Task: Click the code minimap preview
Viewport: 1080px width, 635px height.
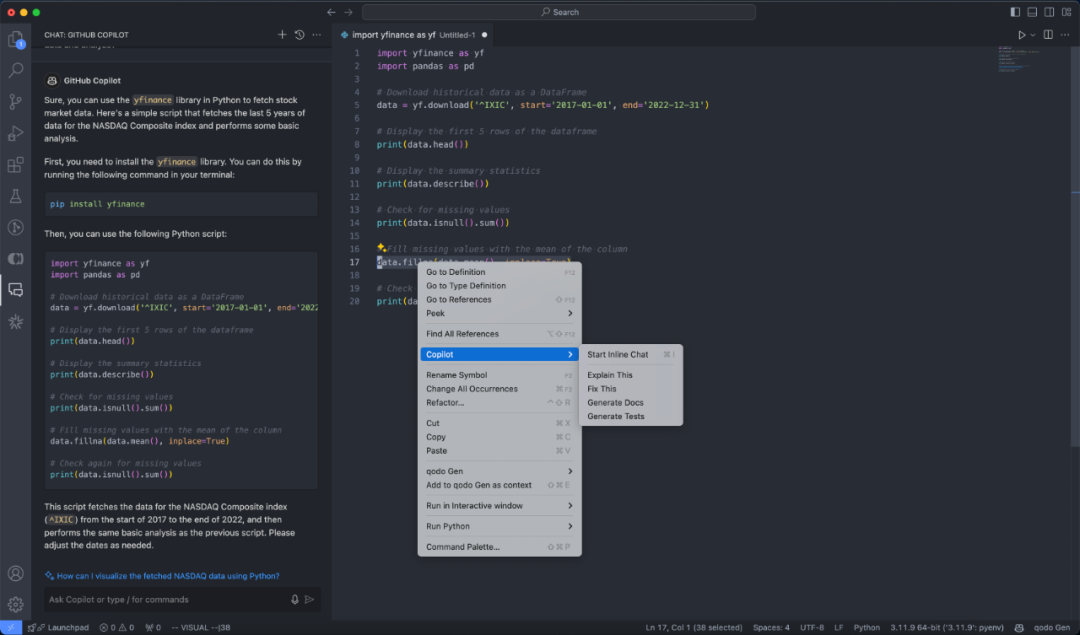Action: 1018,59
